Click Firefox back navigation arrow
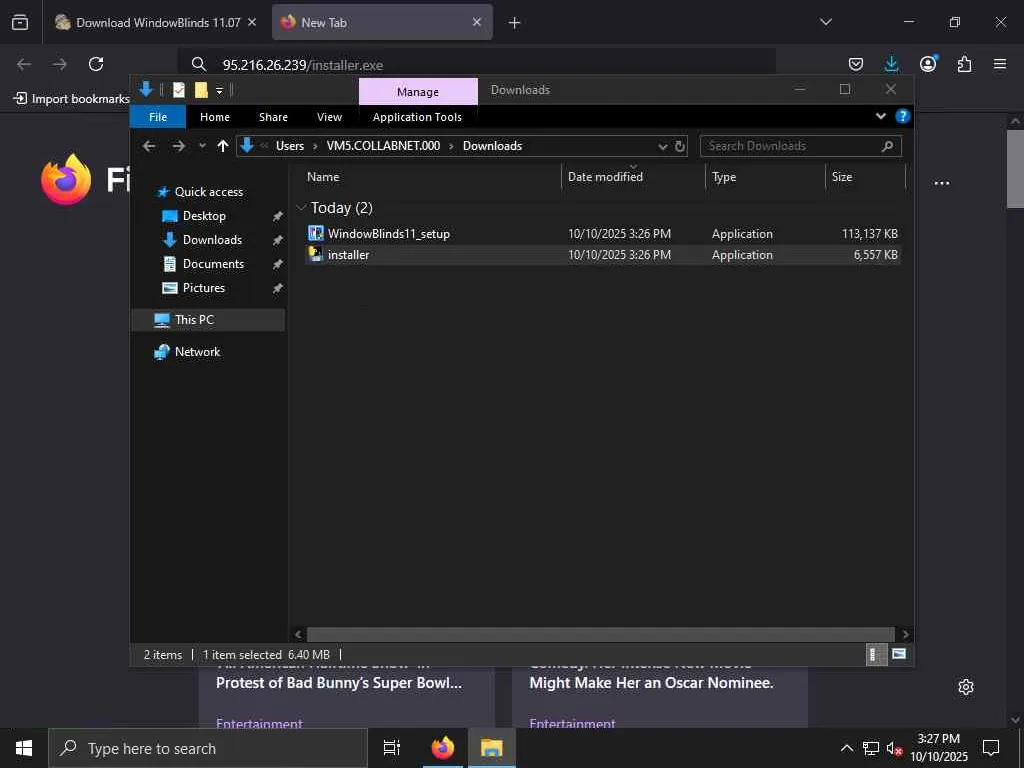 24,64
